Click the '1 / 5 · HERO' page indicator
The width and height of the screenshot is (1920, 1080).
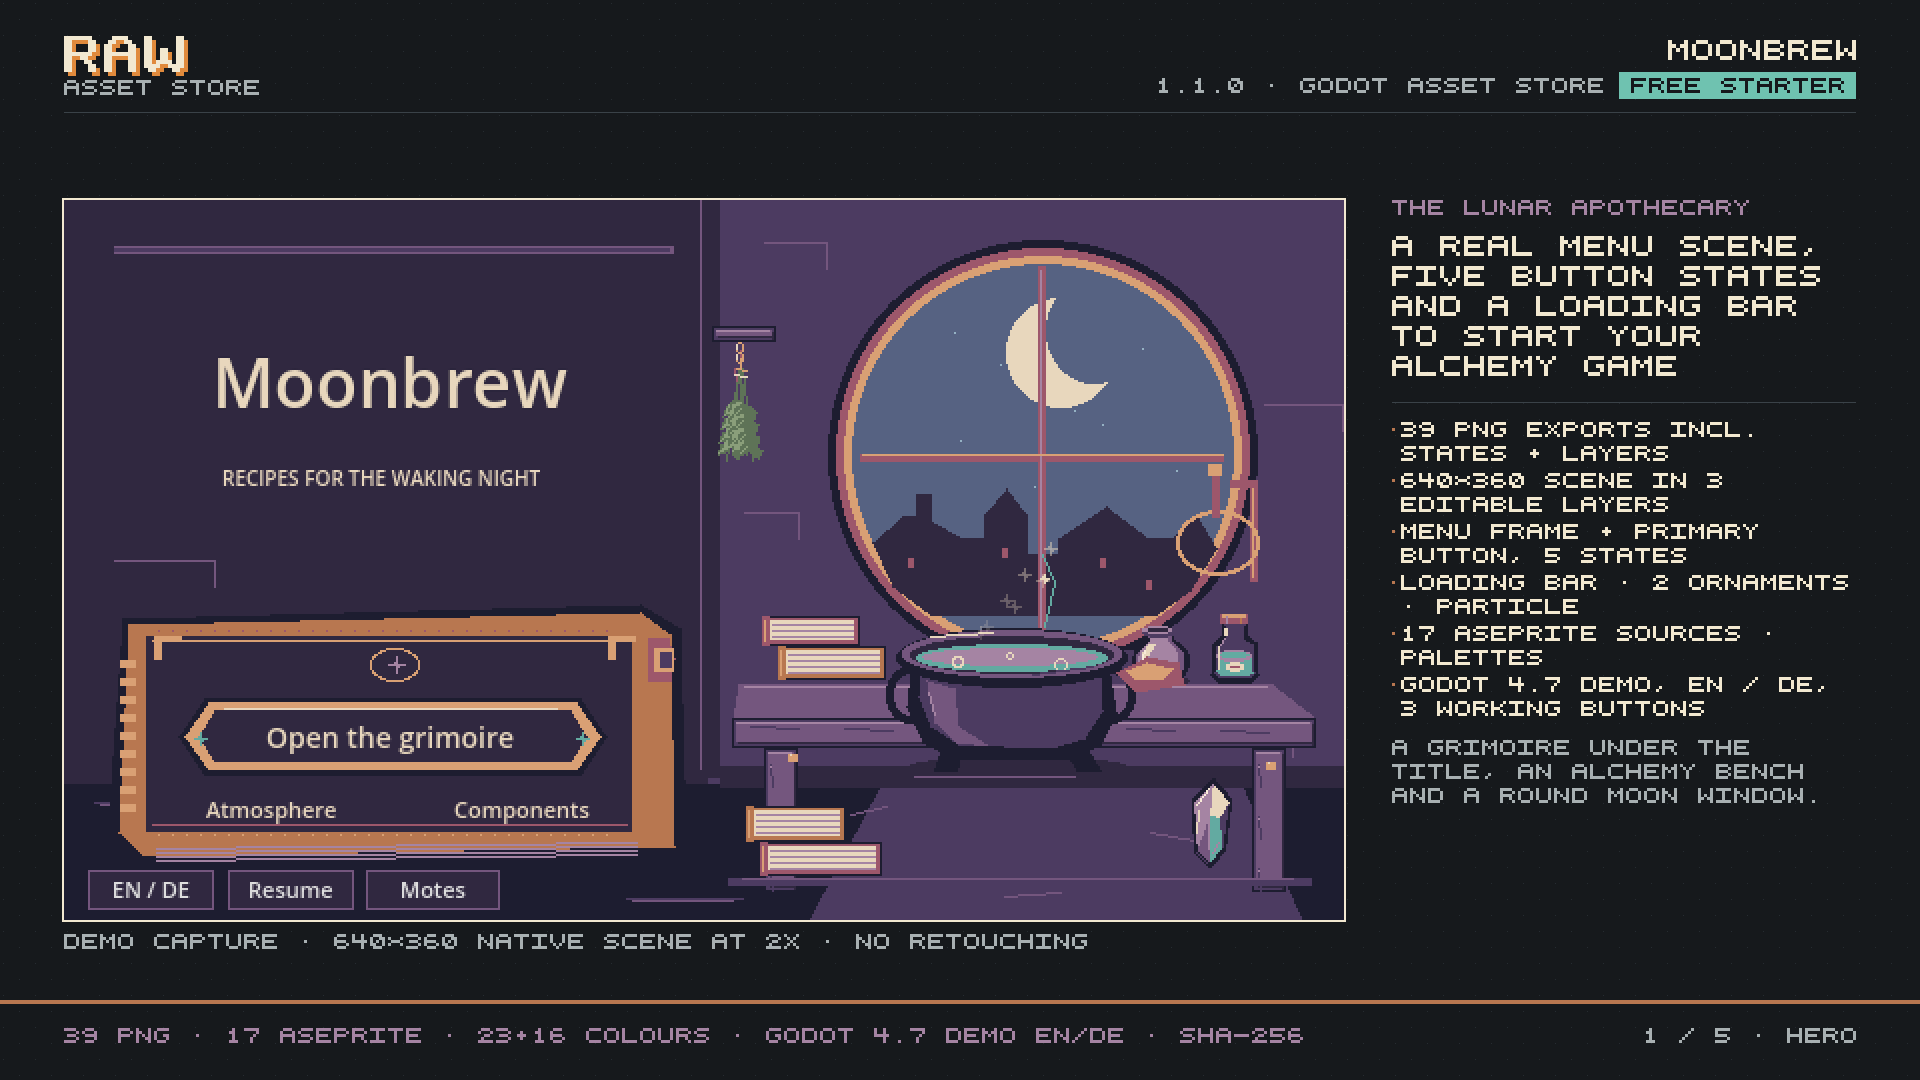coord(1750,1035)
